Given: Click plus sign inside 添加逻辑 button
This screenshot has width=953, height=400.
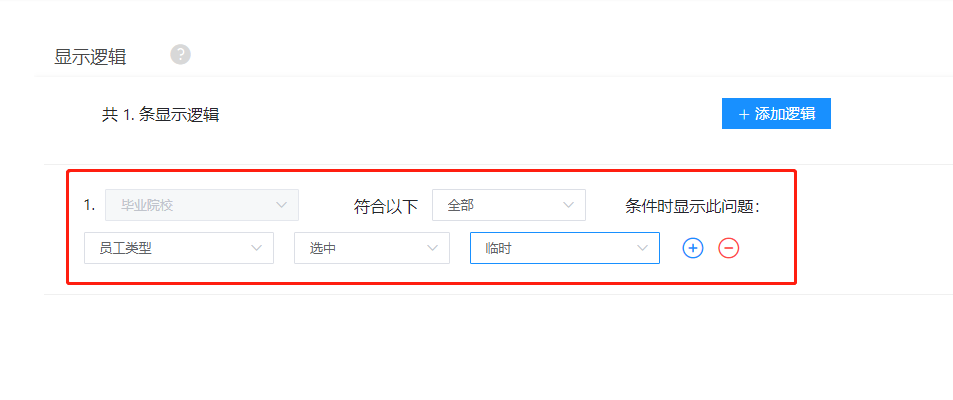Looking at the screenshot, I should (x=743, y=114).
